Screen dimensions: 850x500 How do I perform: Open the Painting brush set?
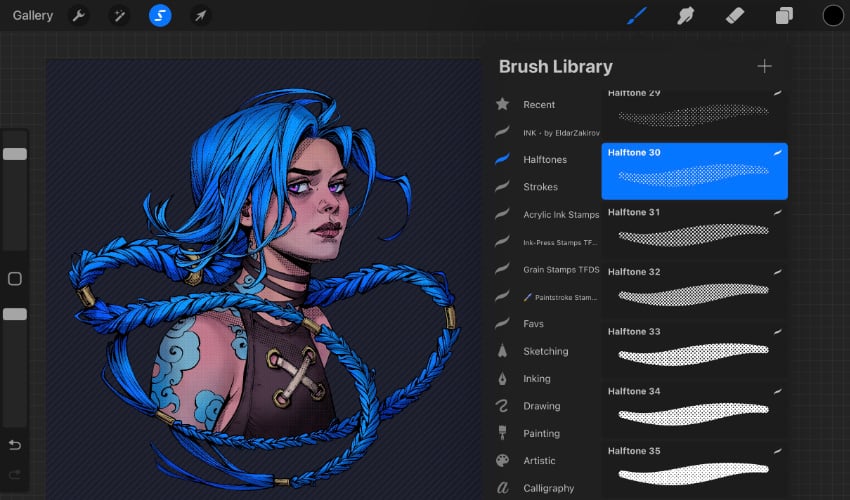(547, 433)
